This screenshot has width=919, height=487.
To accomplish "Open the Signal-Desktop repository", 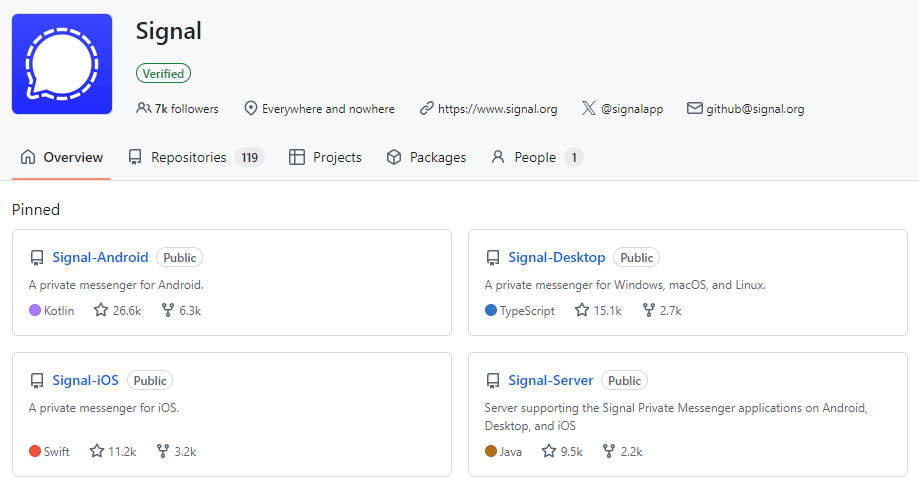I will tap(557, 257).
